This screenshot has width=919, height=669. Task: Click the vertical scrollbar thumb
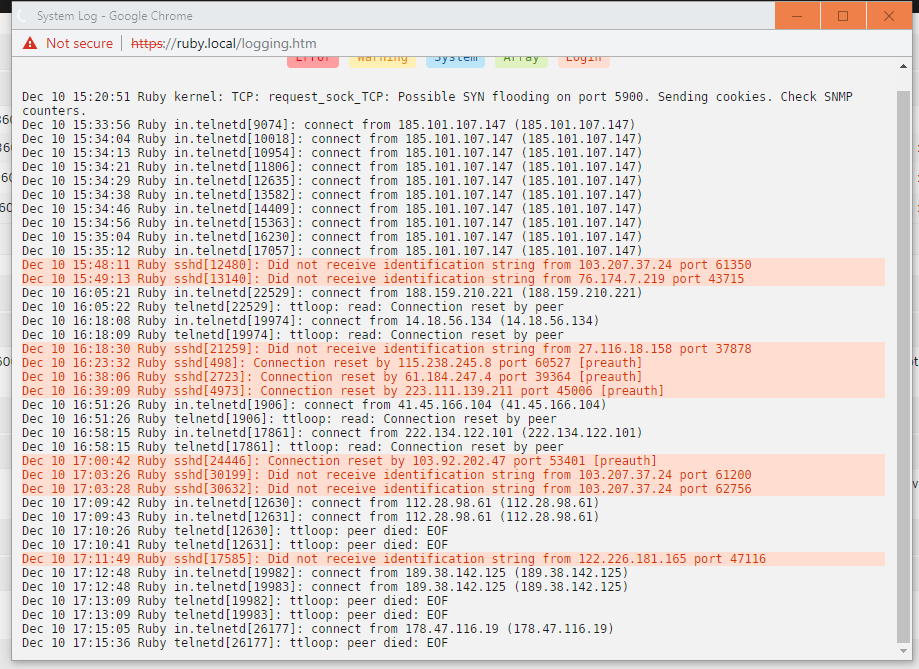pos(903,367)
